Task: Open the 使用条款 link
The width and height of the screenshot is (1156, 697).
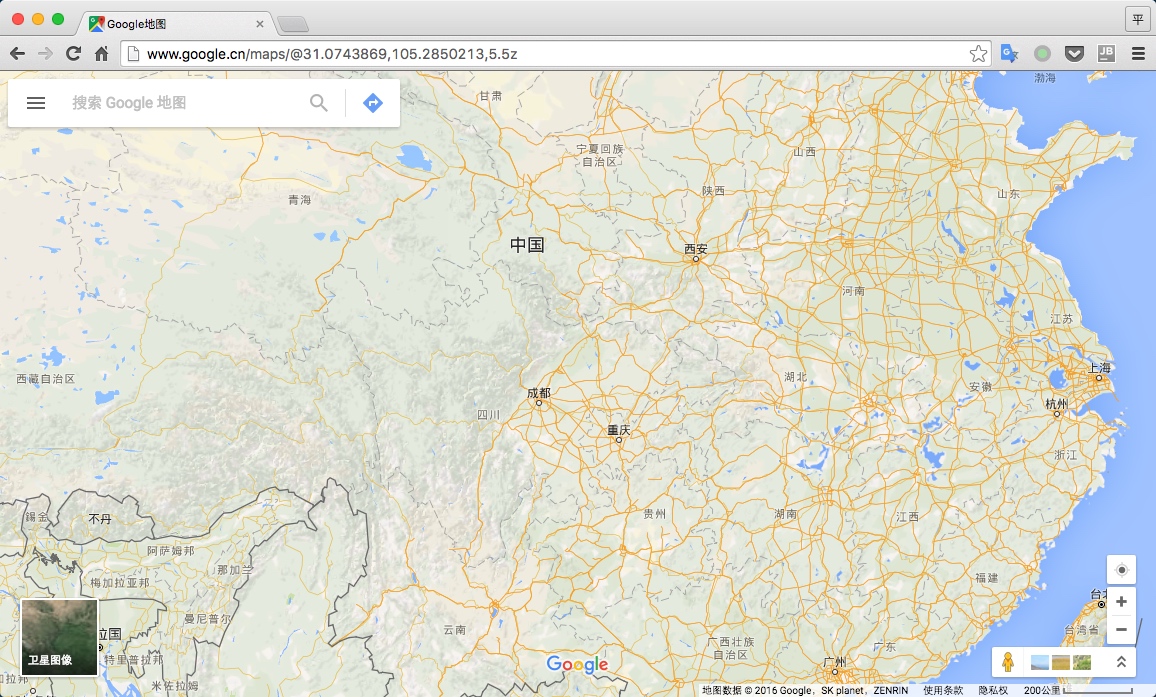Action: [943, 690]
